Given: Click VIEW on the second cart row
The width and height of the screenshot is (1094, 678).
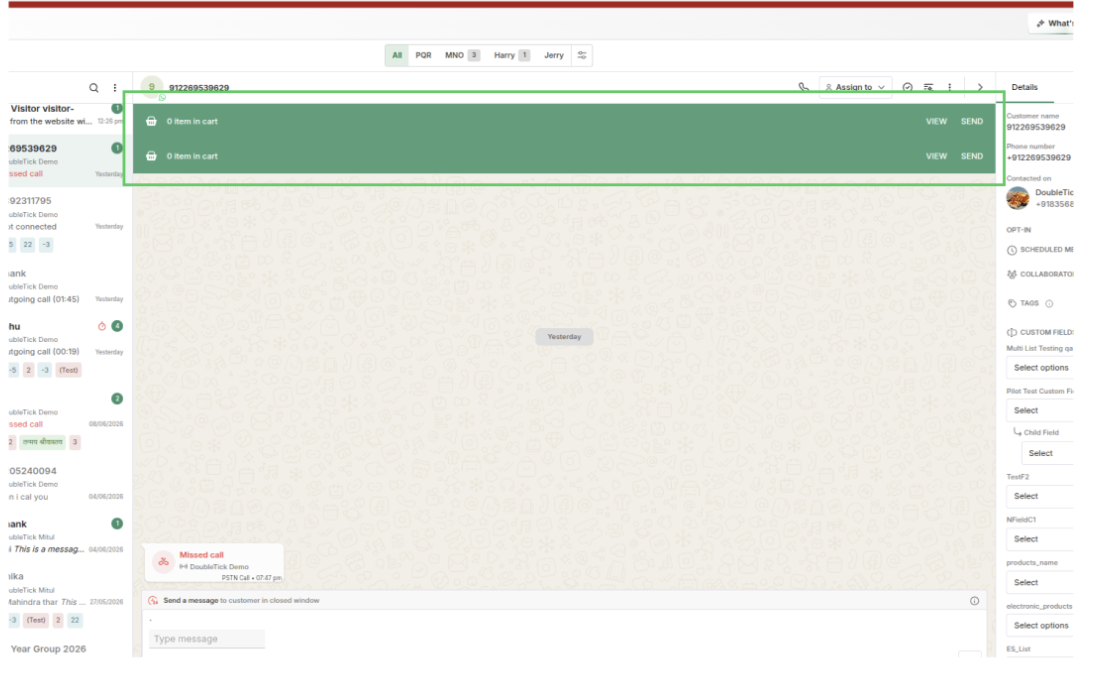Looking at the screenshot, I should 936,156.
